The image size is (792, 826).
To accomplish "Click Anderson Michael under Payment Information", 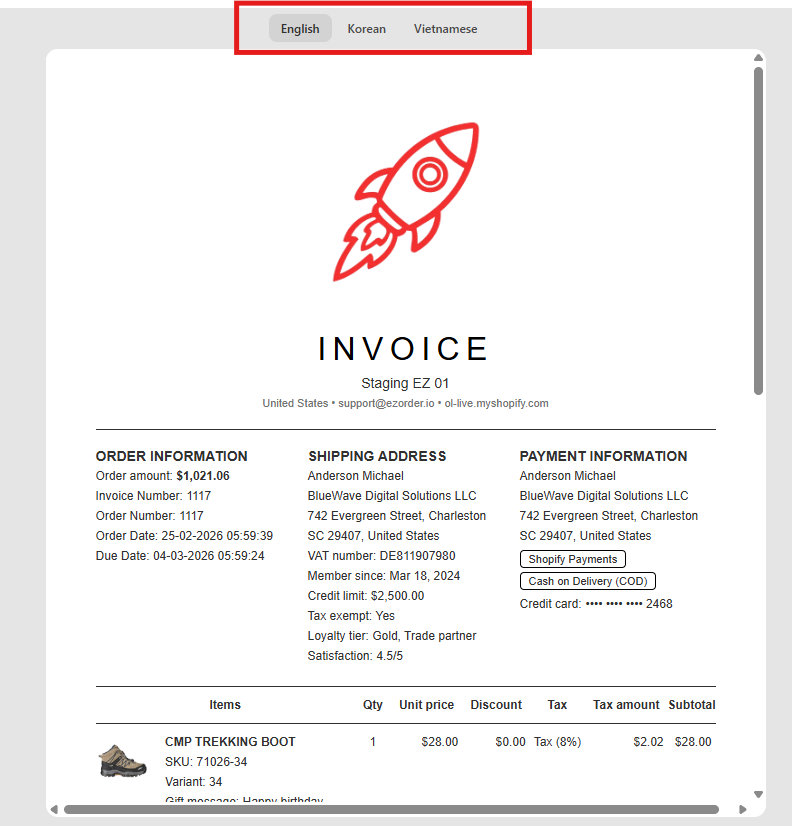I will (x=568, y=476).
